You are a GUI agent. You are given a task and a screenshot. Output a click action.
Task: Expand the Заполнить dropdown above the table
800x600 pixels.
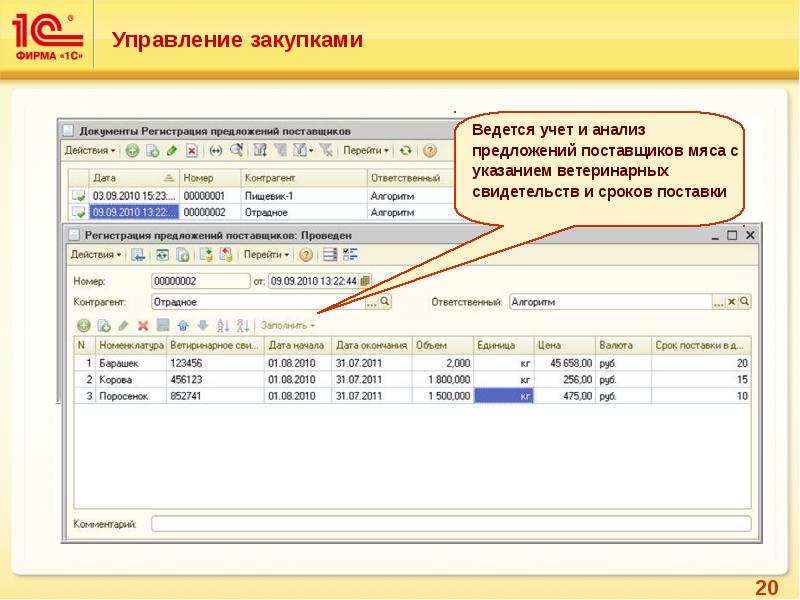287,325
